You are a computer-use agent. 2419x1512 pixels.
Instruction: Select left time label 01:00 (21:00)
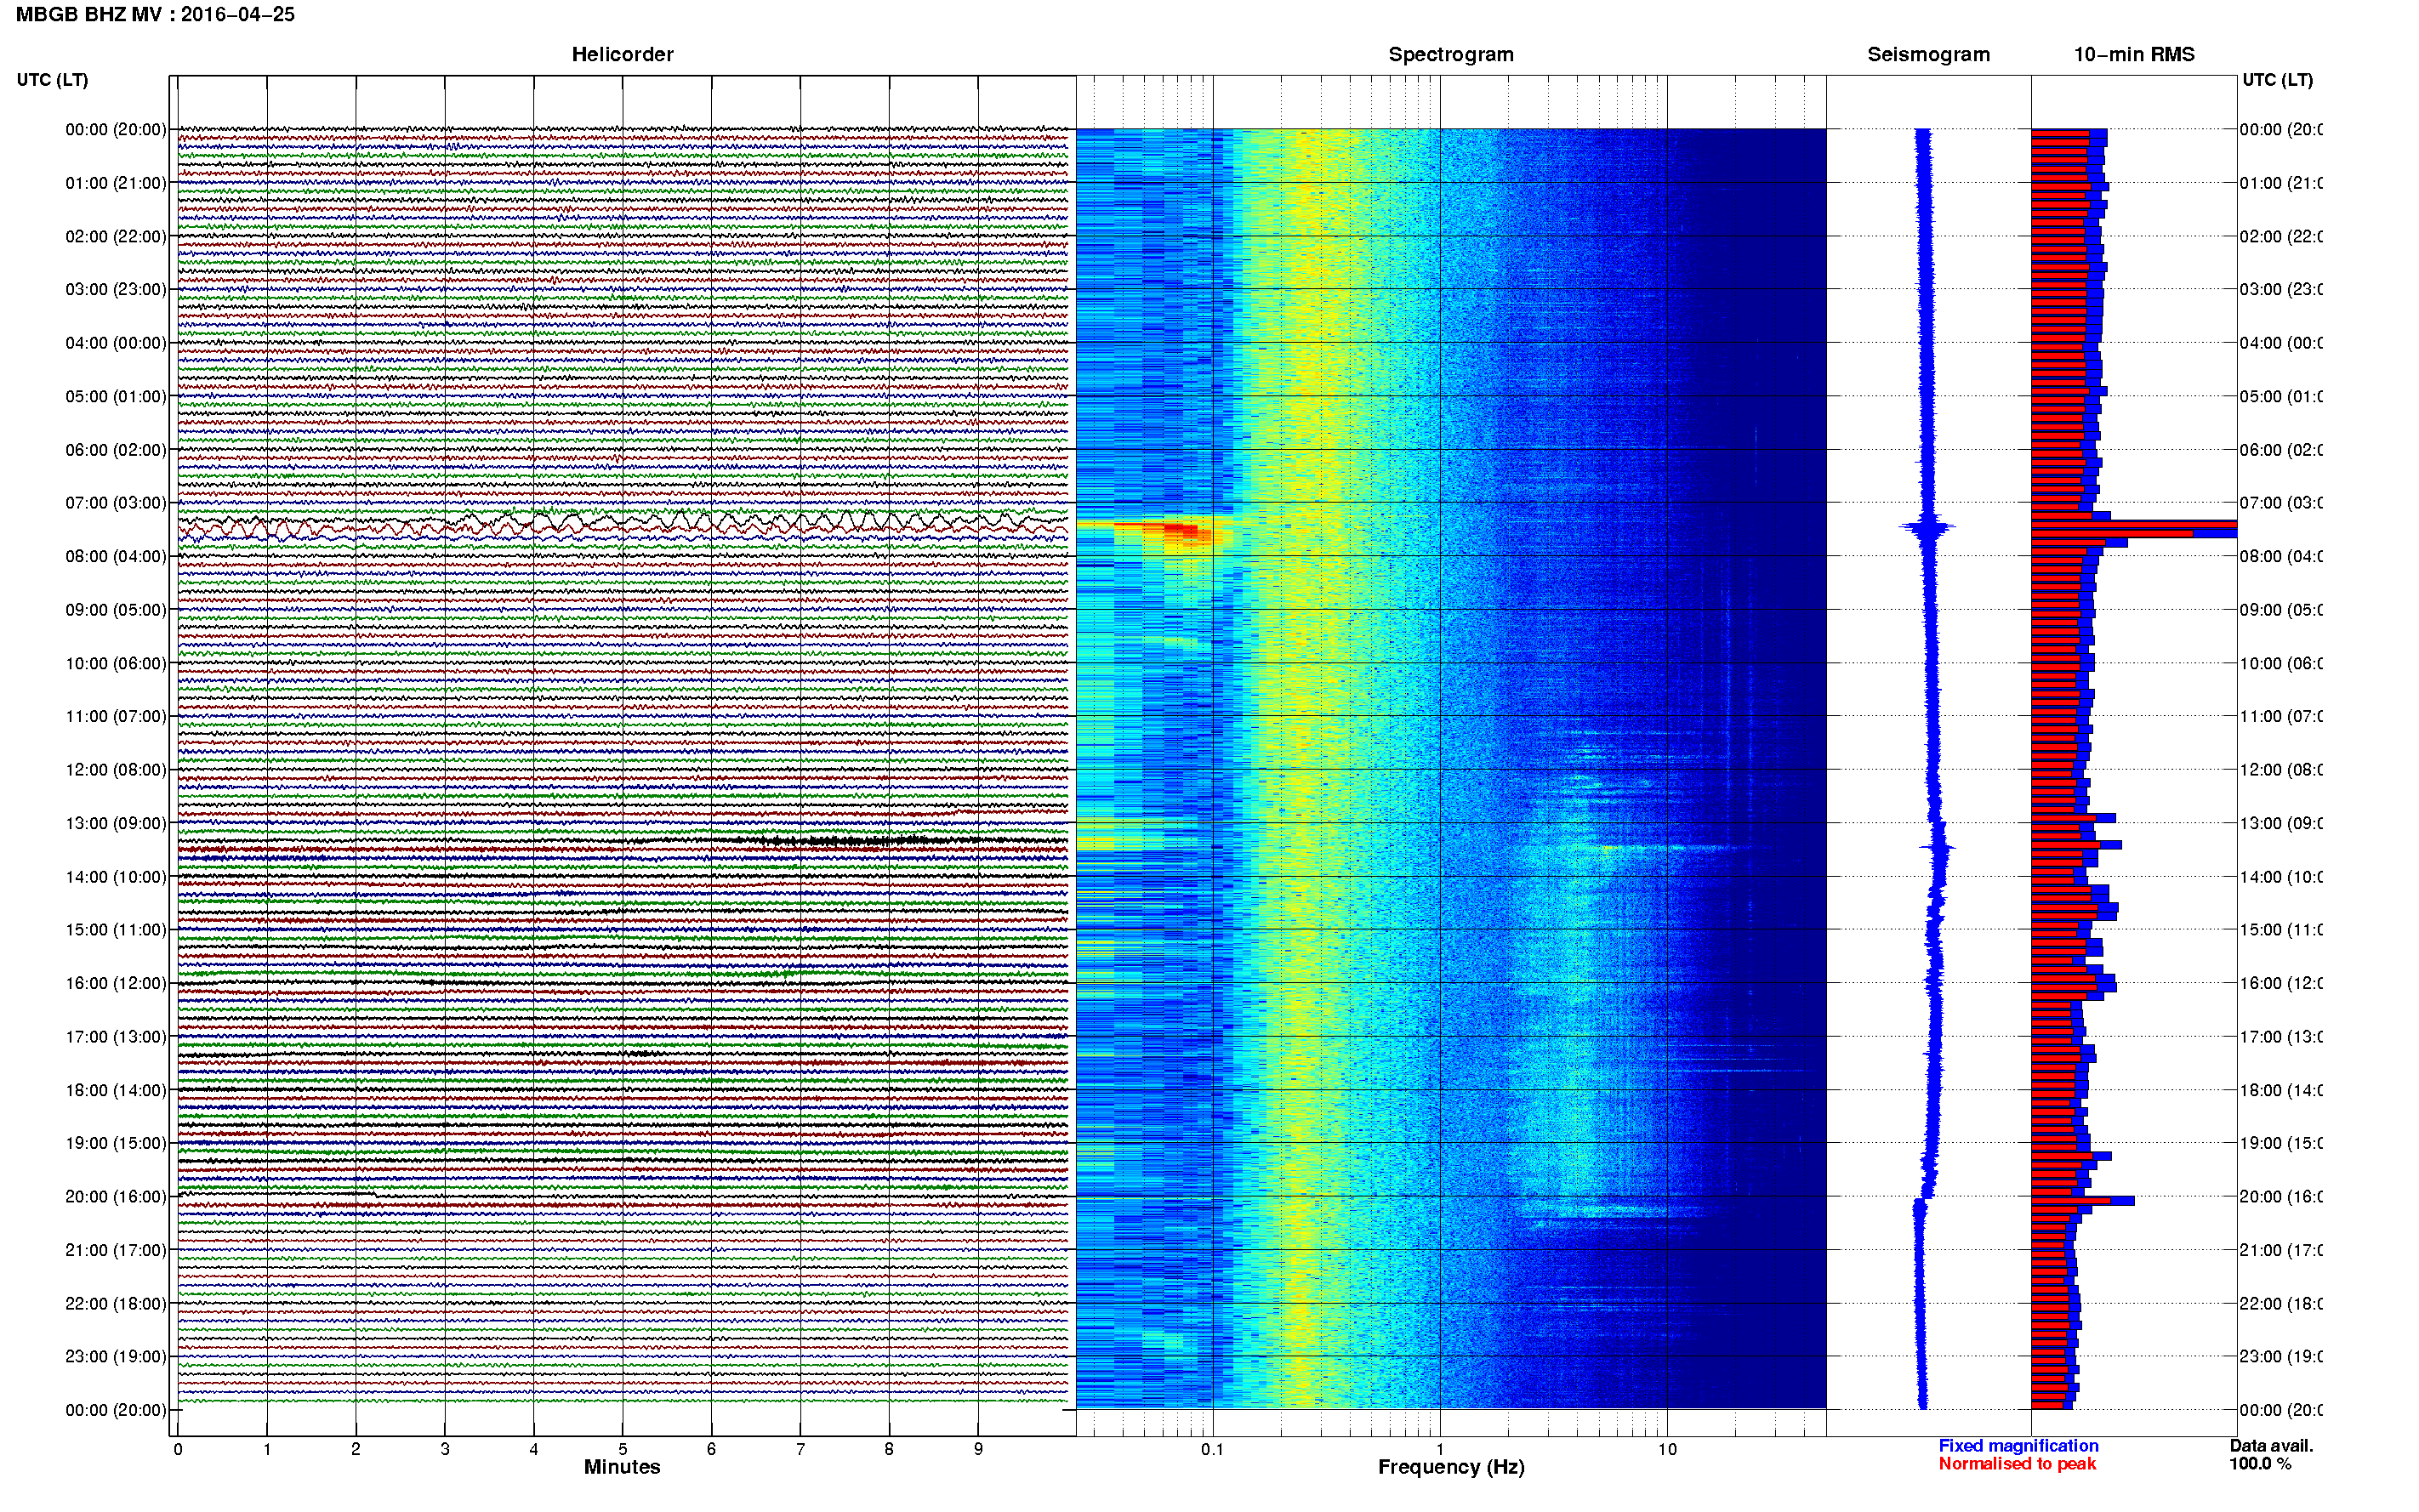116,183
